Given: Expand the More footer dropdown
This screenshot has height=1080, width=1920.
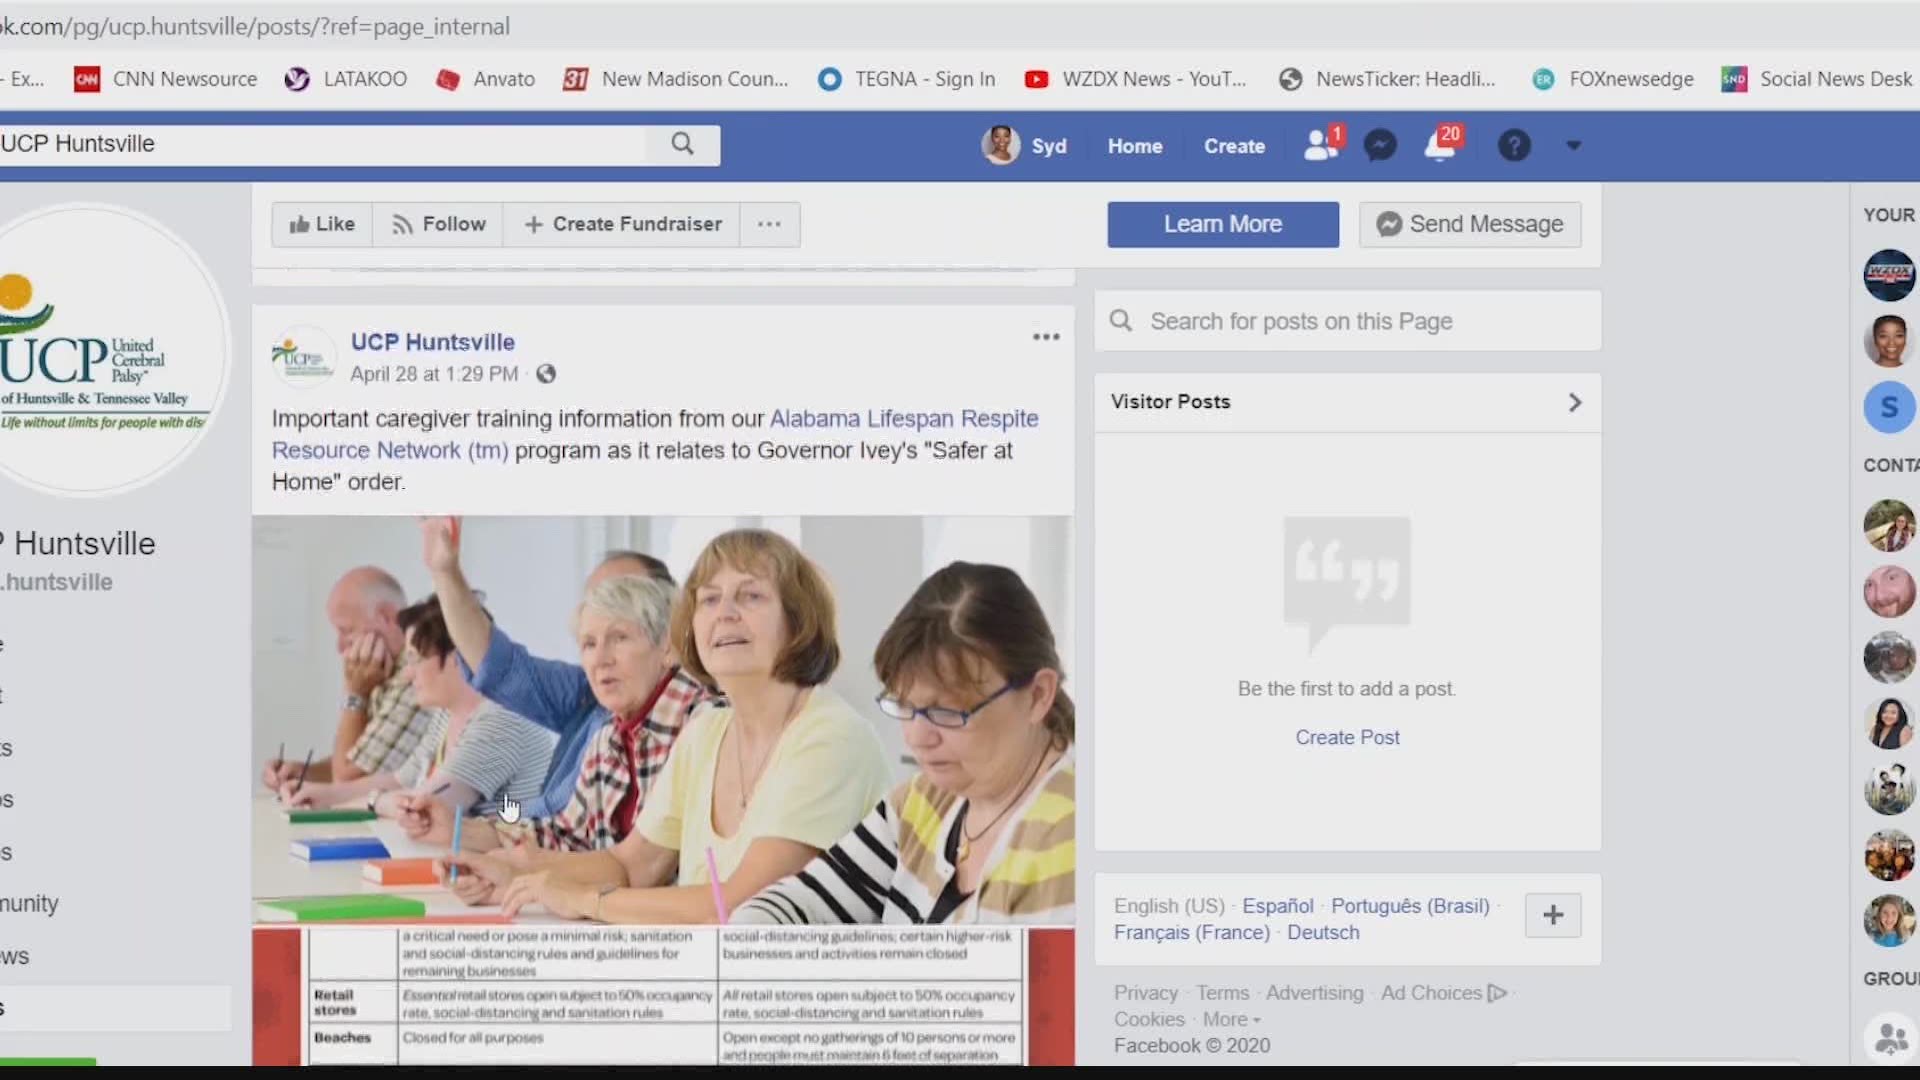Looking at the screenshot, I should (x=1231, y=1019).
